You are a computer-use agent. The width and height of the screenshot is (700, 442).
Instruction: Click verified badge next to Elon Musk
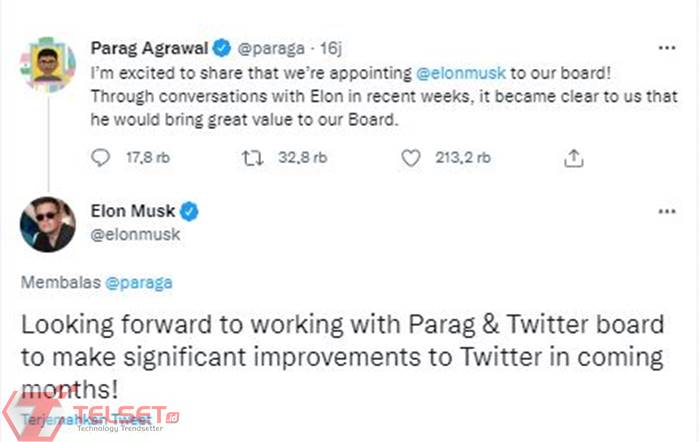pyautogui.click(x=187, y=211)
